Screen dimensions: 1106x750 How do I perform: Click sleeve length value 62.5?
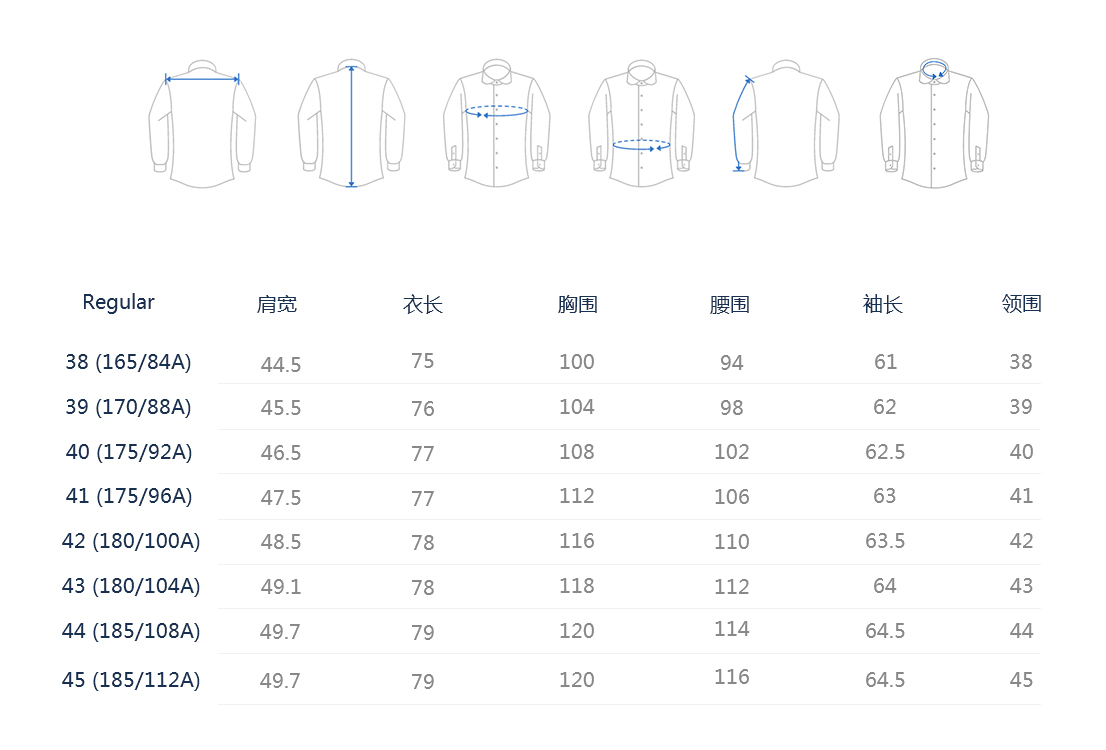(x=885, y=452)
